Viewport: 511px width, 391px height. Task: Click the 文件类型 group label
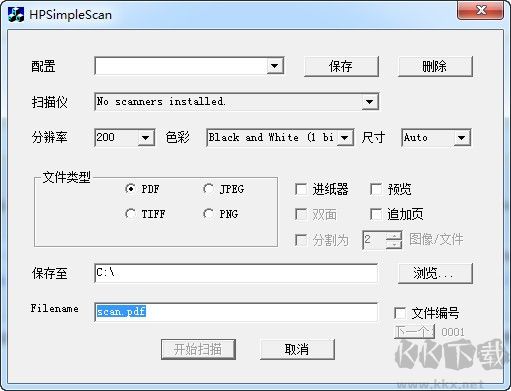[67, 177]
